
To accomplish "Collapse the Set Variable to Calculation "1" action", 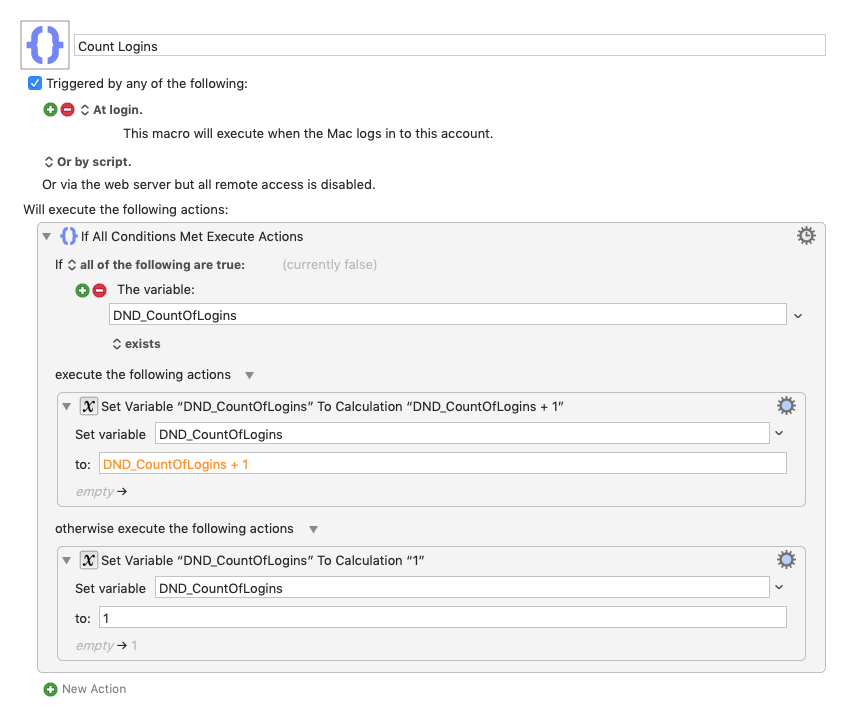I will click(x=66, y=561).
